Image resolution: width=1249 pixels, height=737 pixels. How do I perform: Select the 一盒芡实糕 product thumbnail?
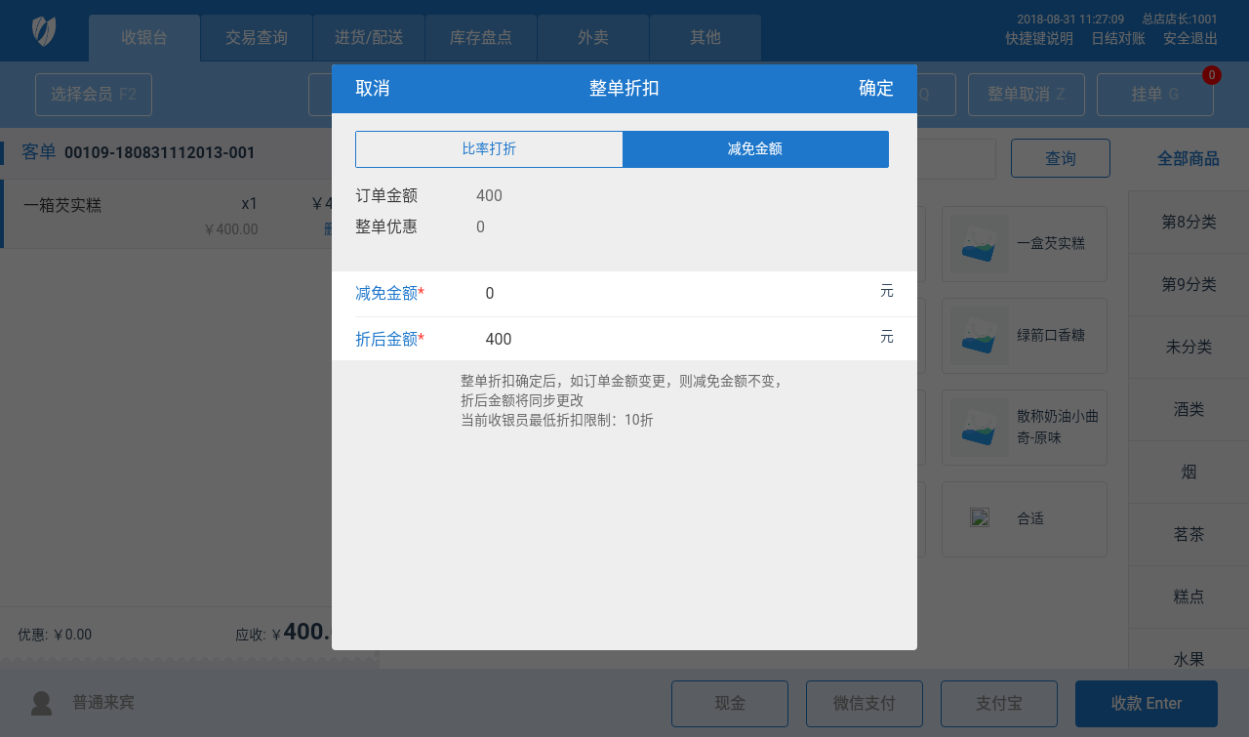pyautogui.click(x=980, y=244)
